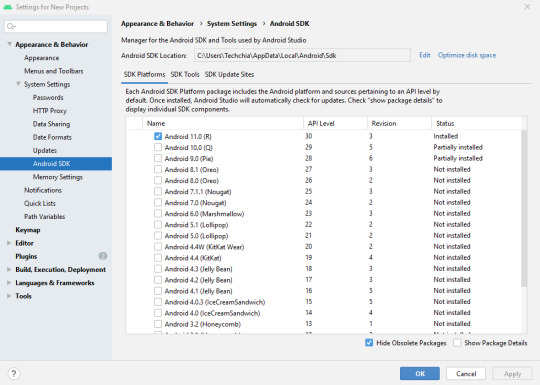This screenshot has width=540, height=385.
Task: Open Path Variables settings
Action: pos(45,217)
